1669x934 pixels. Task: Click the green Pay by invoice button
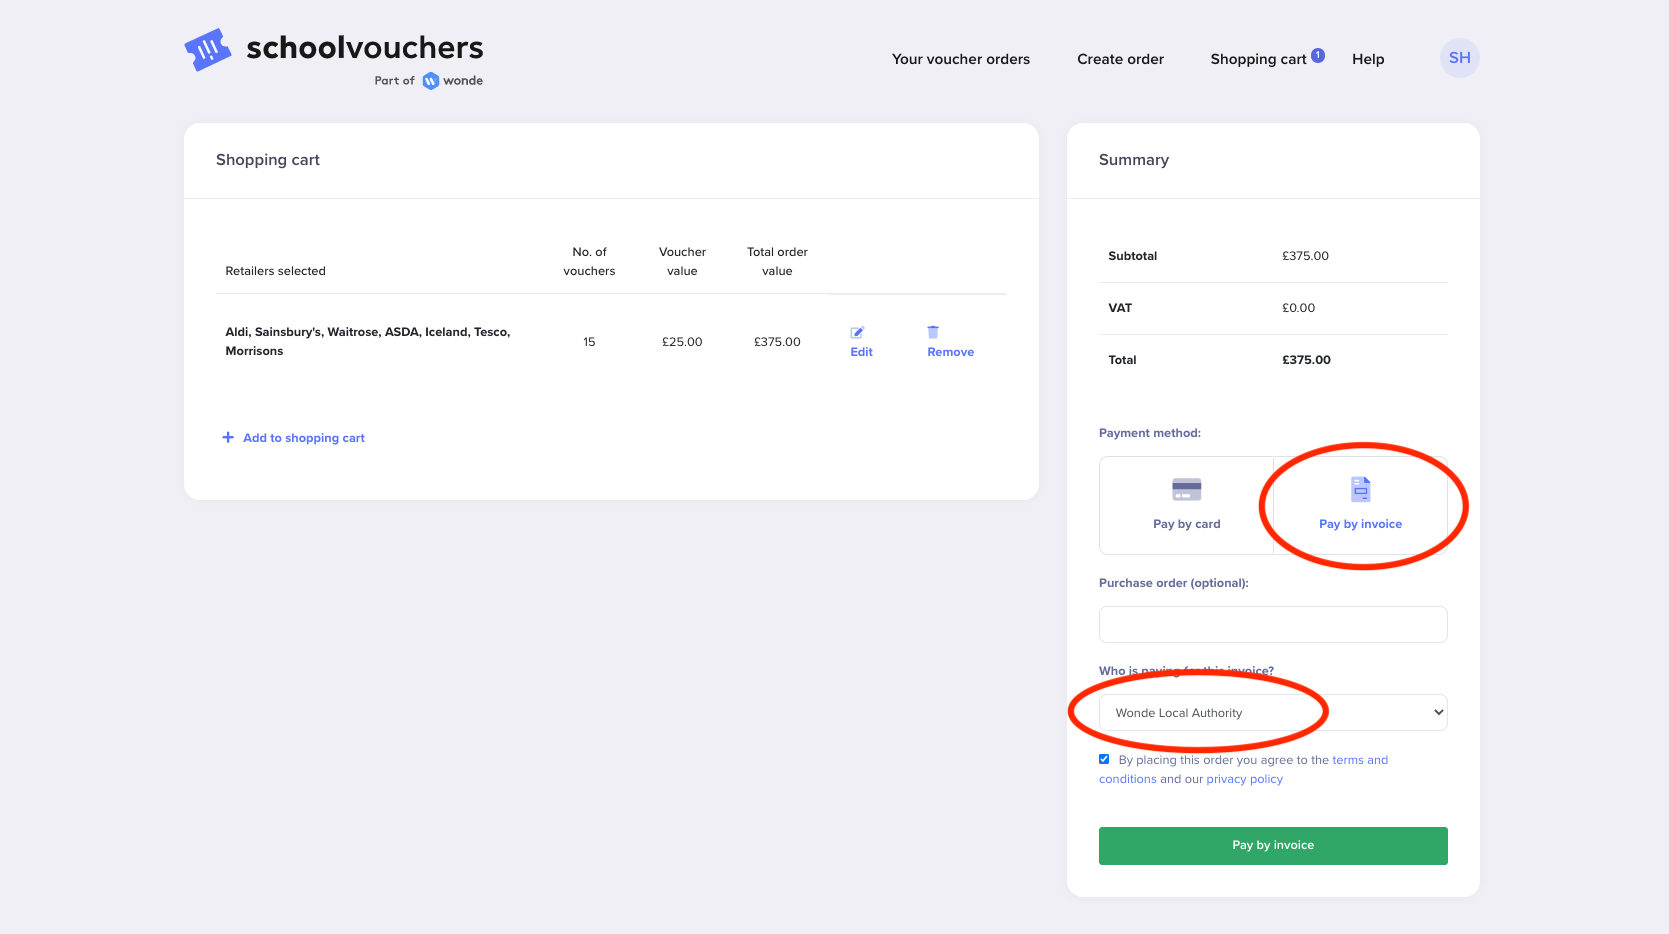pyautogui.click(x=1273, y=846)
